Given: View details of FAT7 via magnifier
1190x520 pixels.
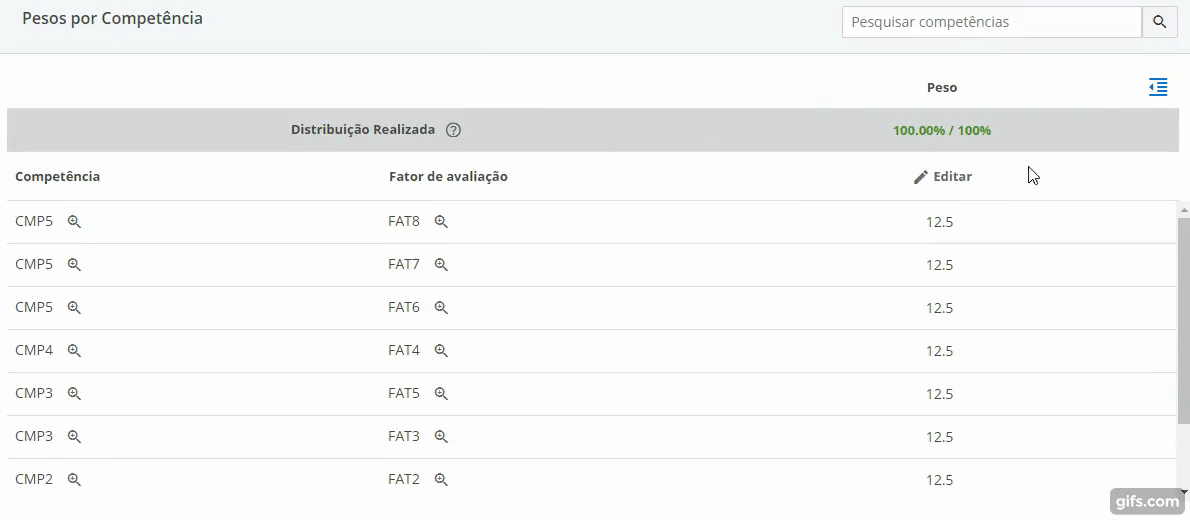Looking at the screenshot, I should click(441, 265).
